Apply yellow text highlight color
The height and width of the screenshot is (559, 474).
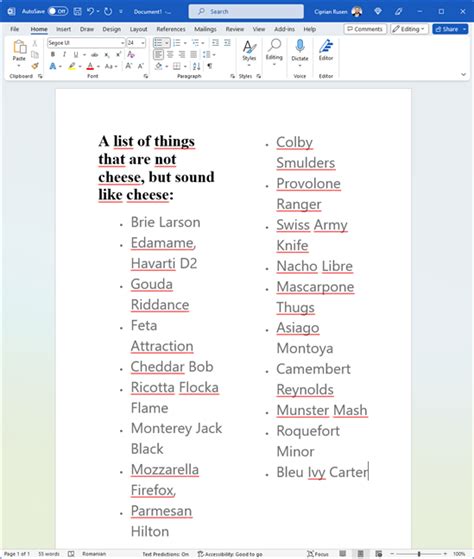click(72, 66)
